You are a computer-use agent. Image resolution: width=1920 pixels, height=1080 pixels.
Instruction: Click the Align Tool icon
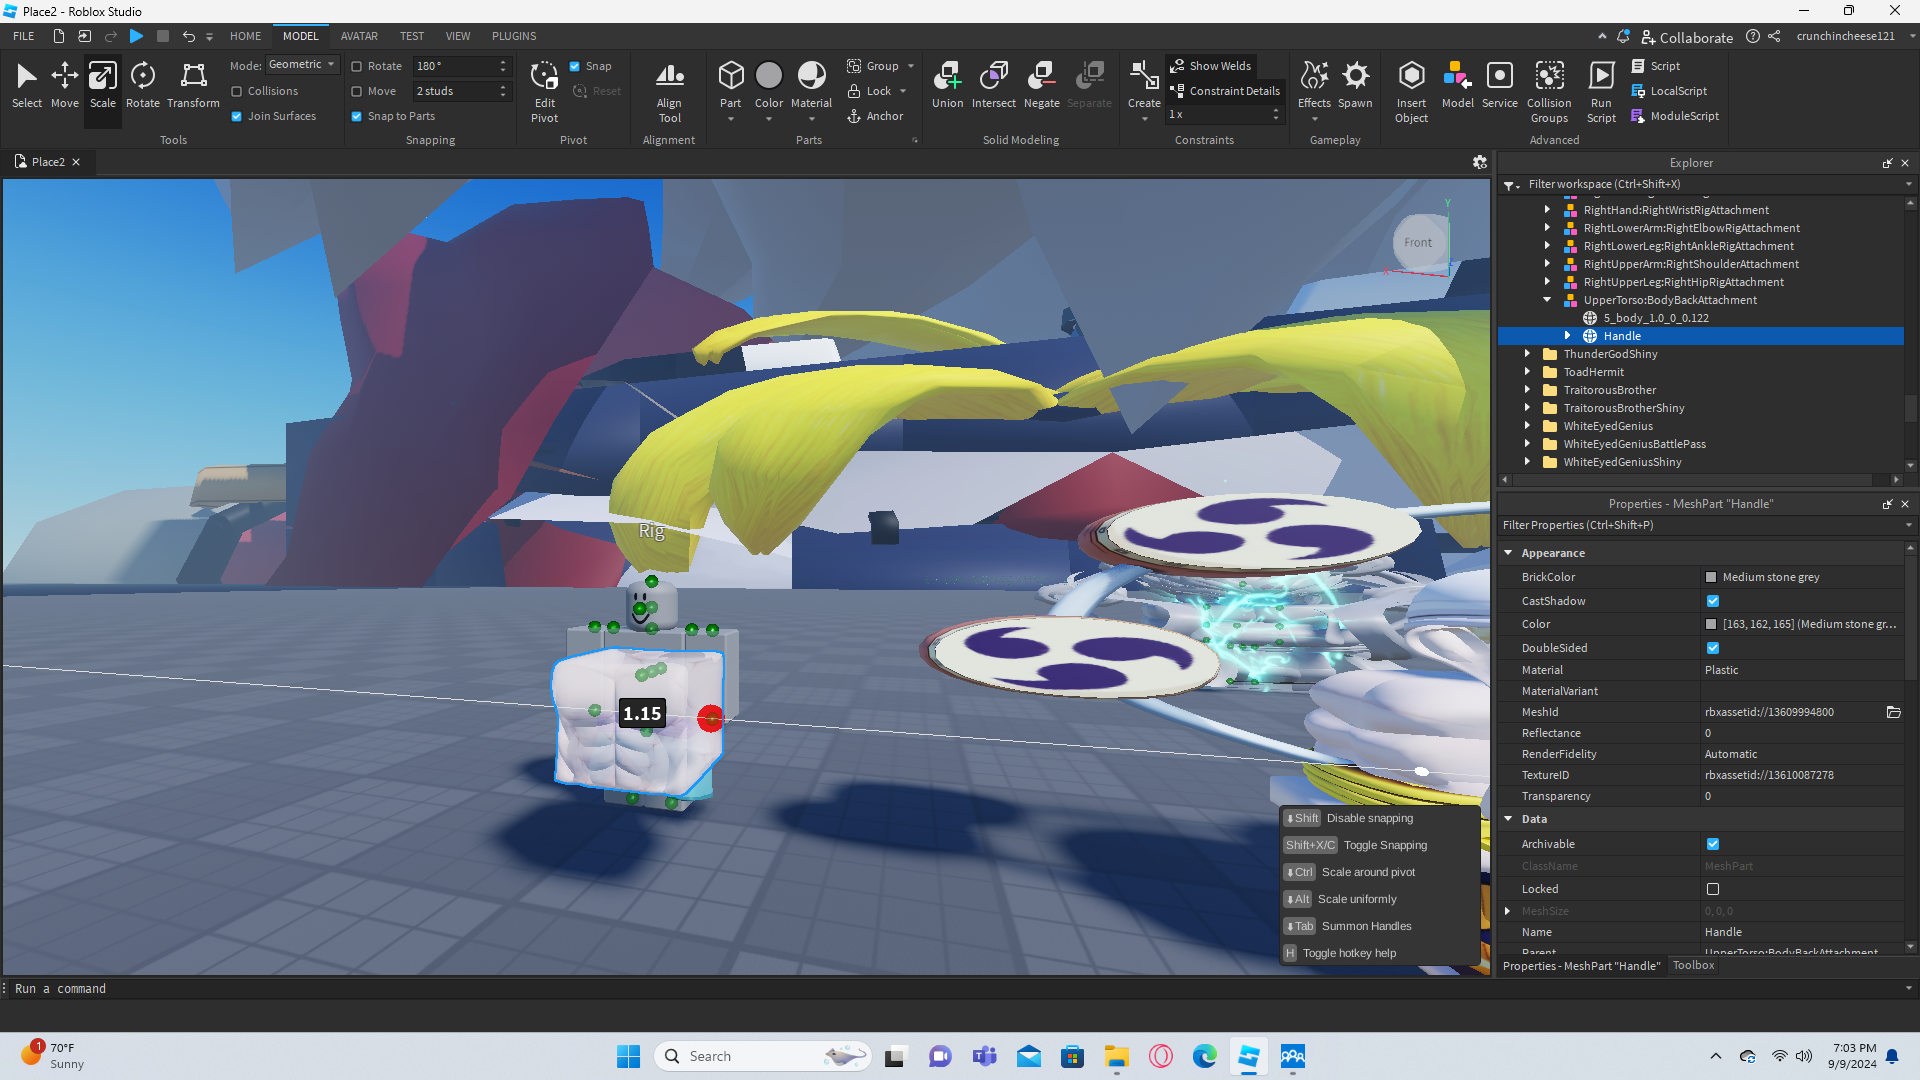669,90
